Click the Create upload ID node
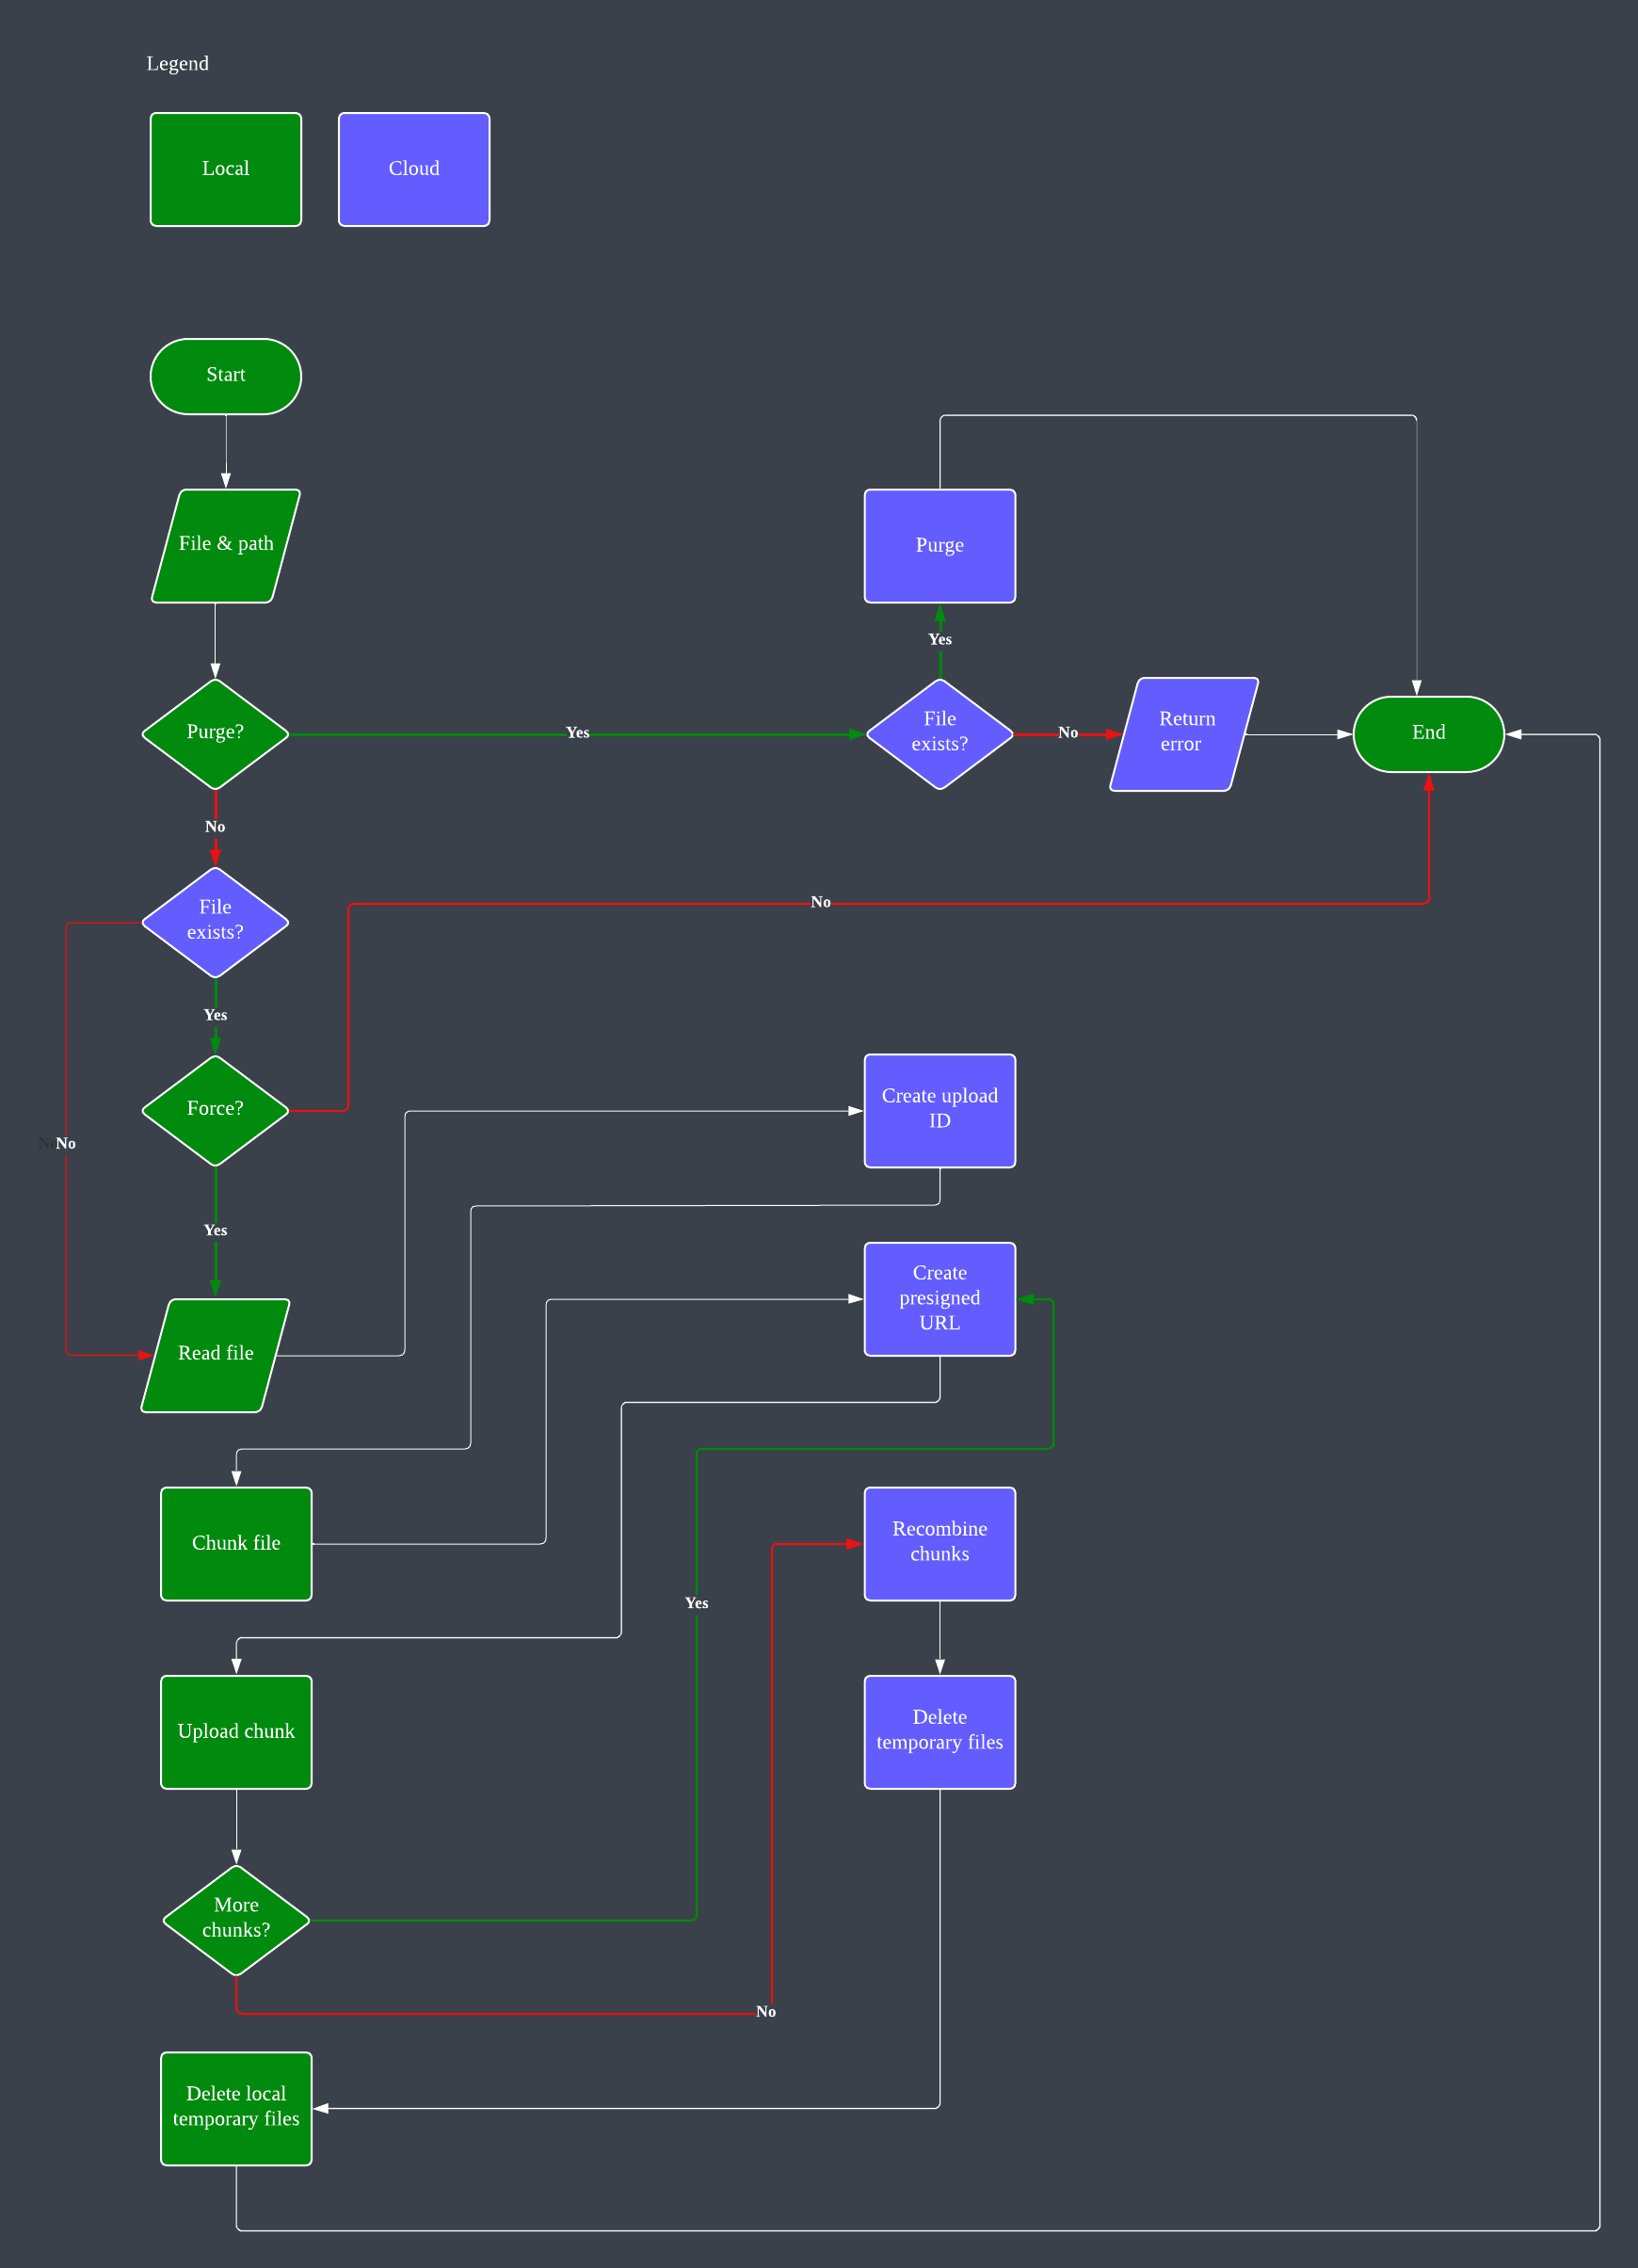The image size is (1638, 2268). coord(938,1109)
